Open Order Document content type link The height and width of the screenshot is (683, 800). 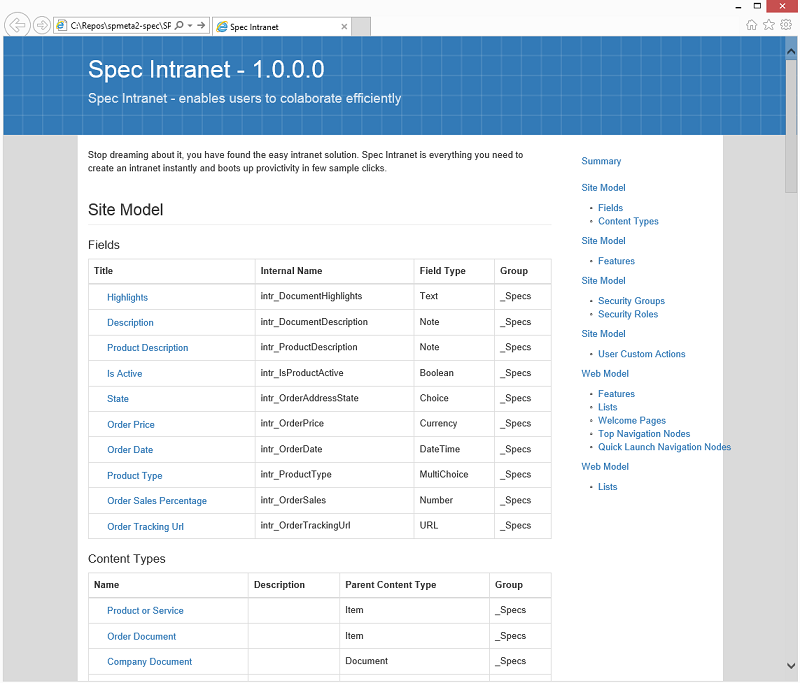click(141, 637)
